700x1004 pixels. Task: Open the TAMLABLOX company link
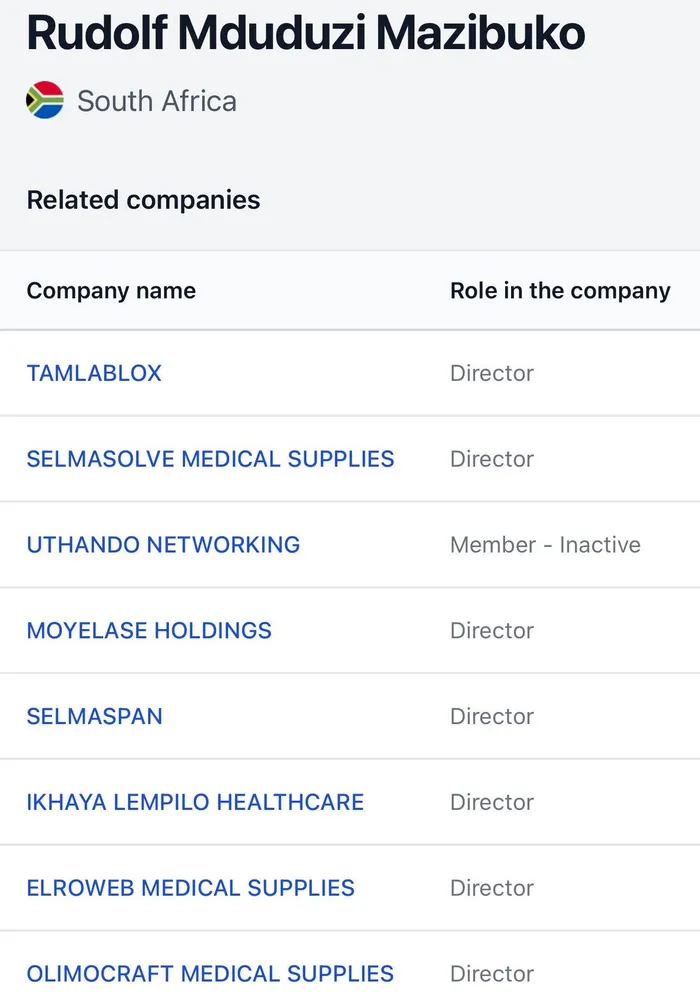(94, 373)
